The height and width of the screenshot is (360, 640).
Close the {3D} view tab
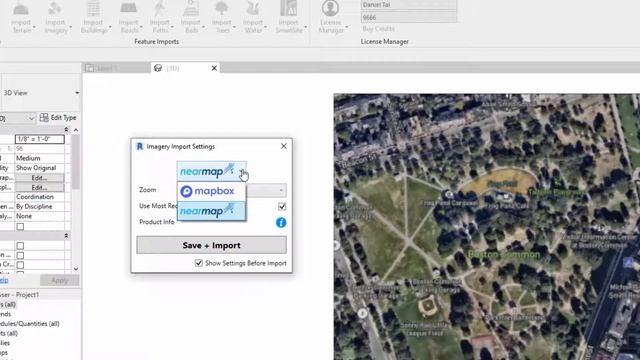(214, 68)
